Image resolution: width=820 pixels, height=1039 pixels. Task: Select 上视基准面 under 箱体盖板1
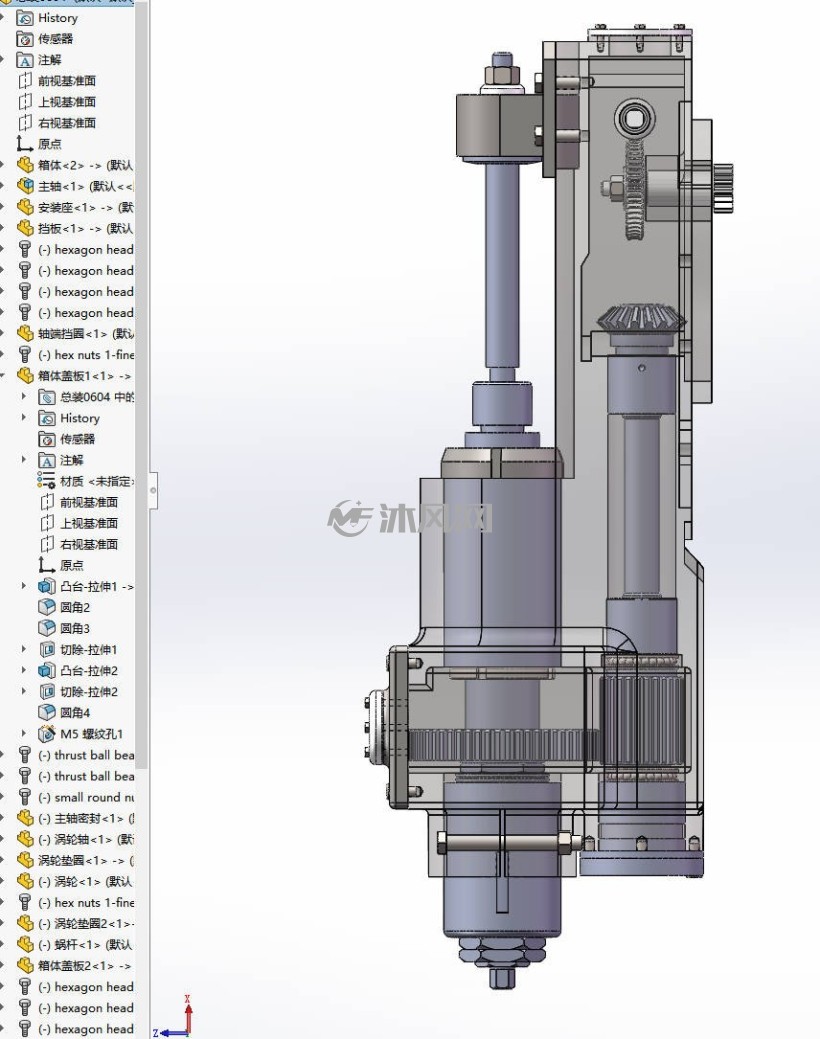pos(89,523)
